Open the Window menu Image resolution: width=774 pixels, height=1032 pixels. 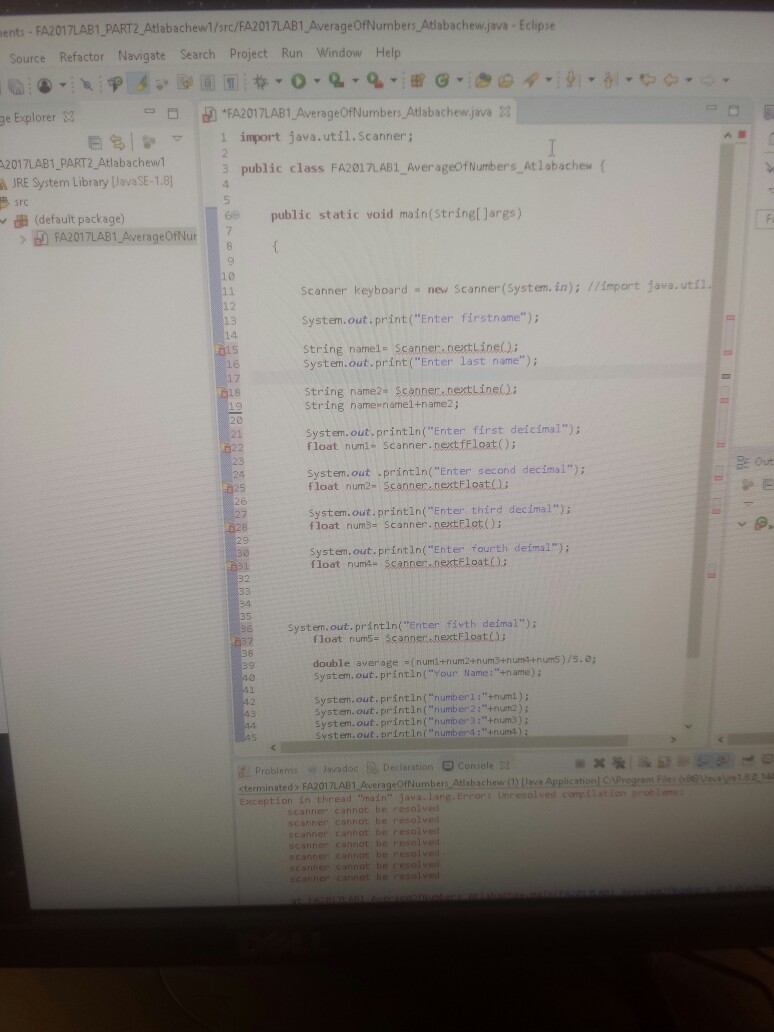click(x=339, y=52)
